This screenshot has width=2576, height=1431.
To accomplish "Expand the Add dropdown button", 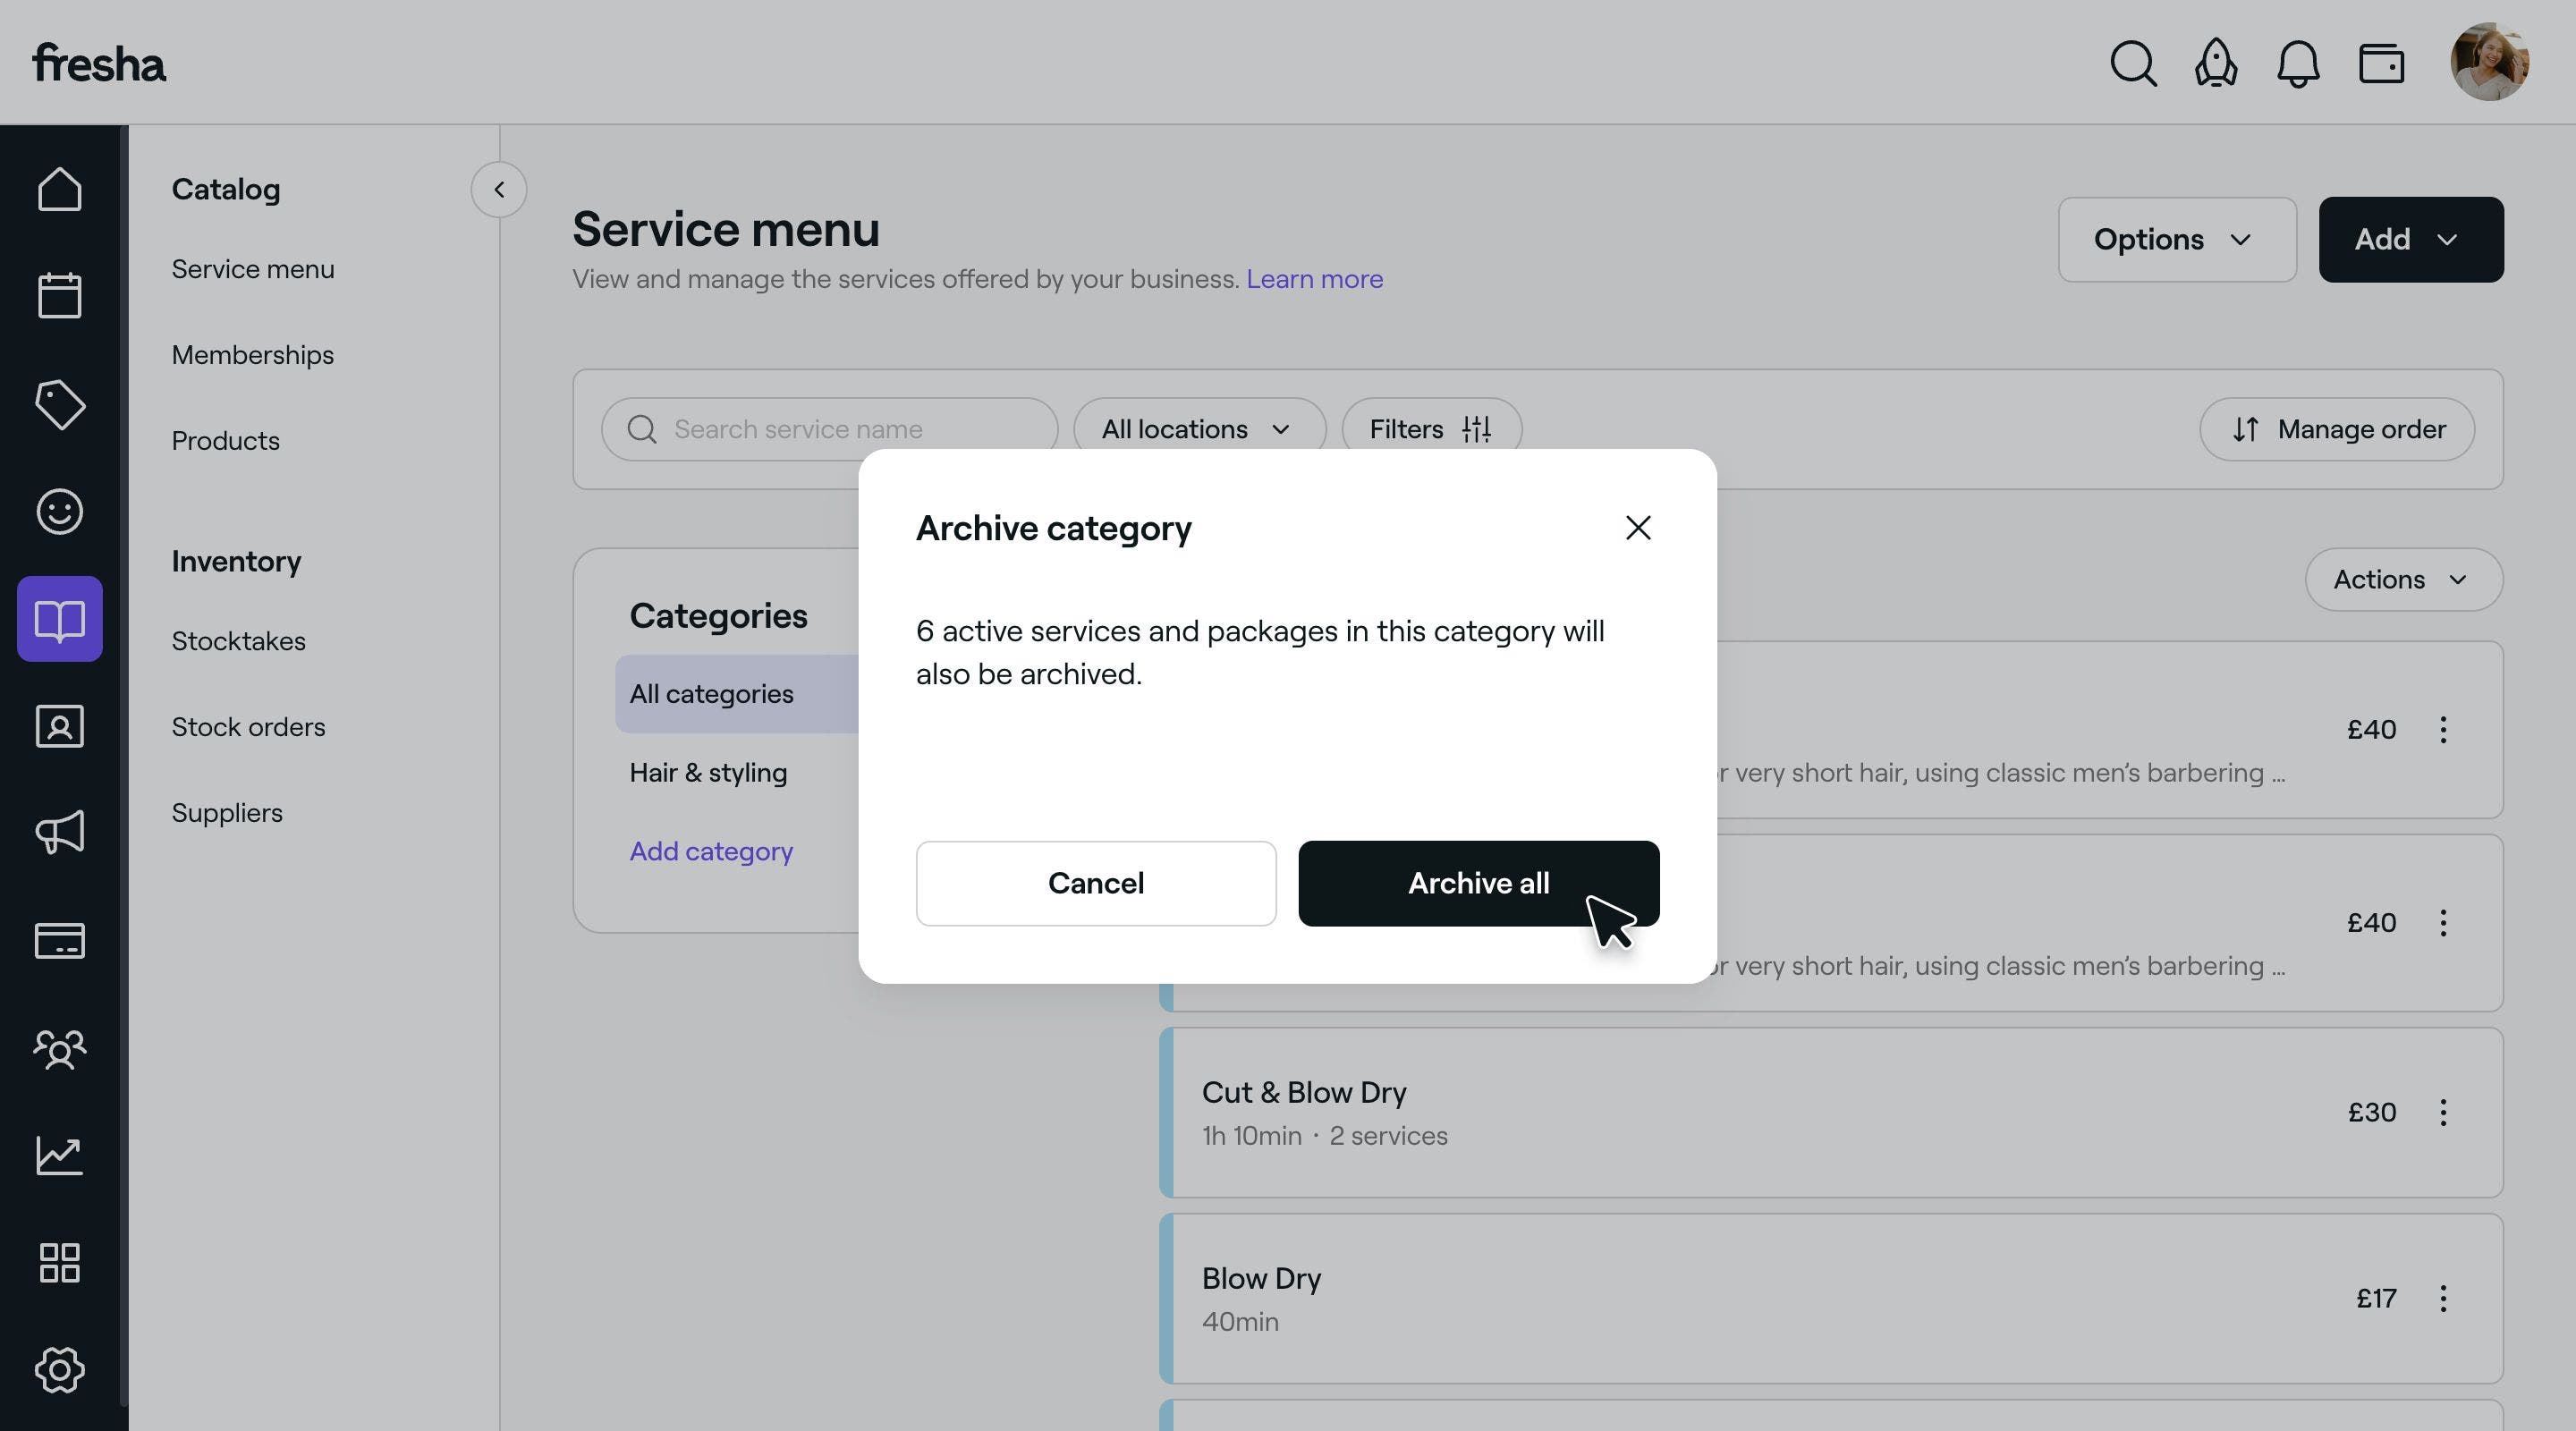I will click(2411, 239).
